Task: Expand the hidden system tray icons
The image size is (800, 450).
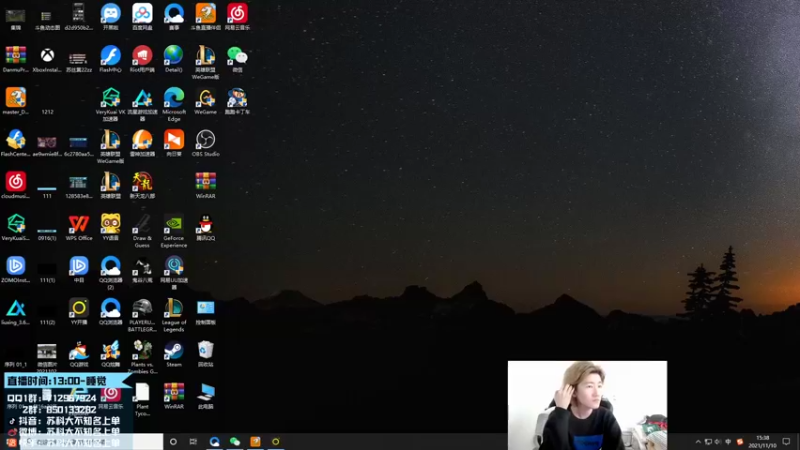Action: [698, 442]
